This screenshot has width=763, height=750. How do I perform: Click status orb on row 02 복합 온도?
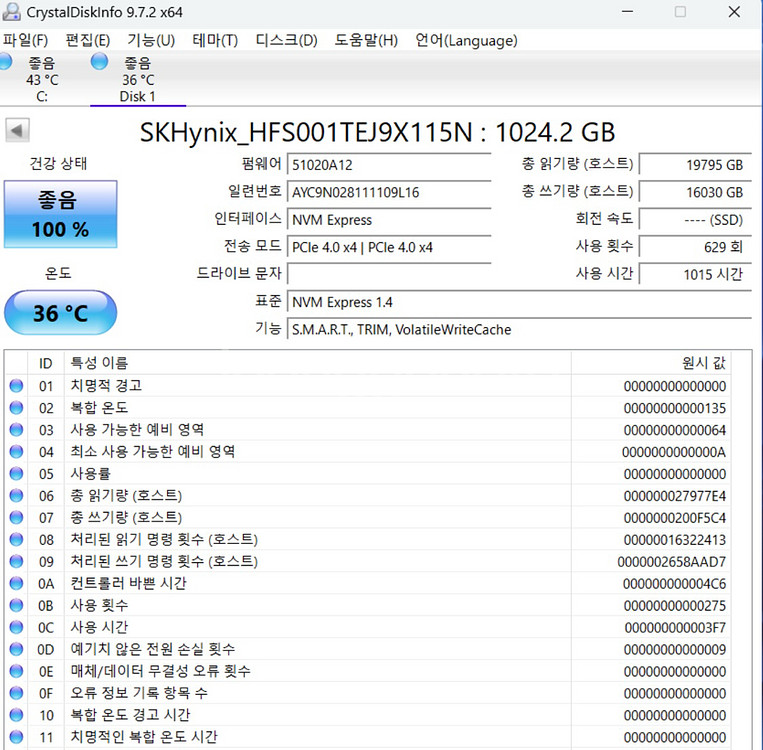(16, 408)
